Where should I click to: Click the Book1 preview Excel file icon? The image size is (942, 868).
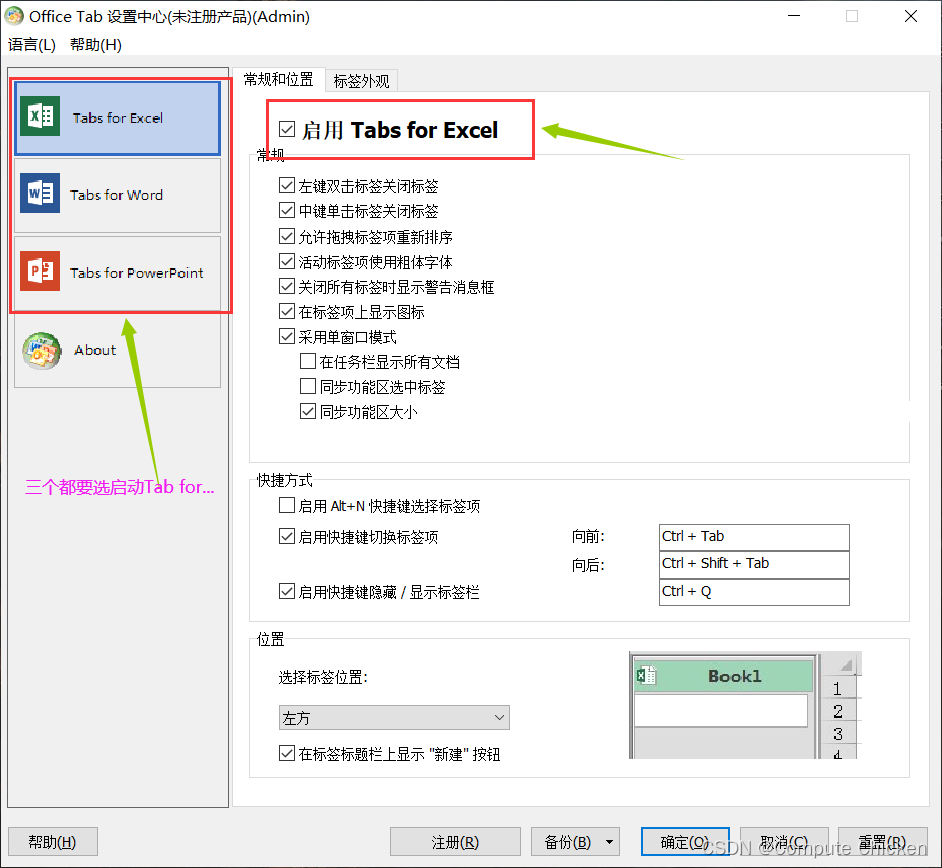(646, 675)
